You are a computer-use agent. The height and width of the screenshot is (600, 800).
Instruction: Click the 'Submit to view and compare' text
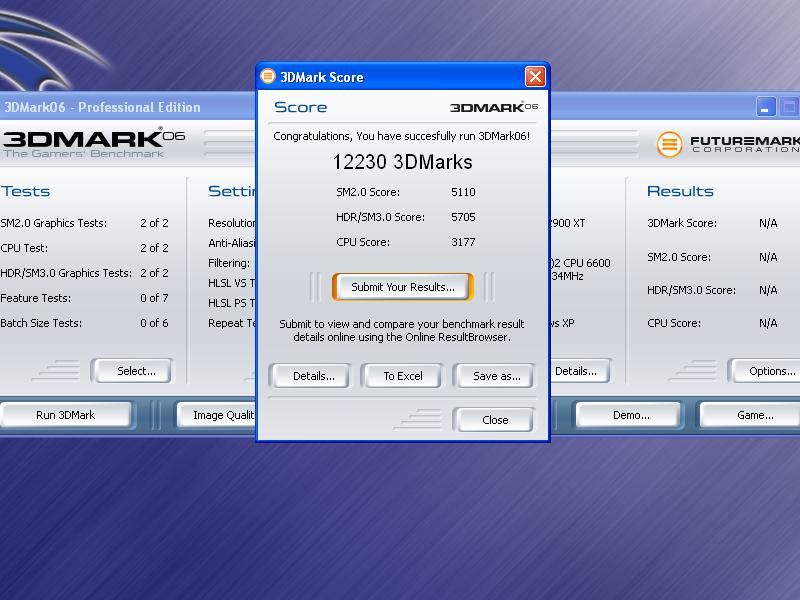click(402, 331)
